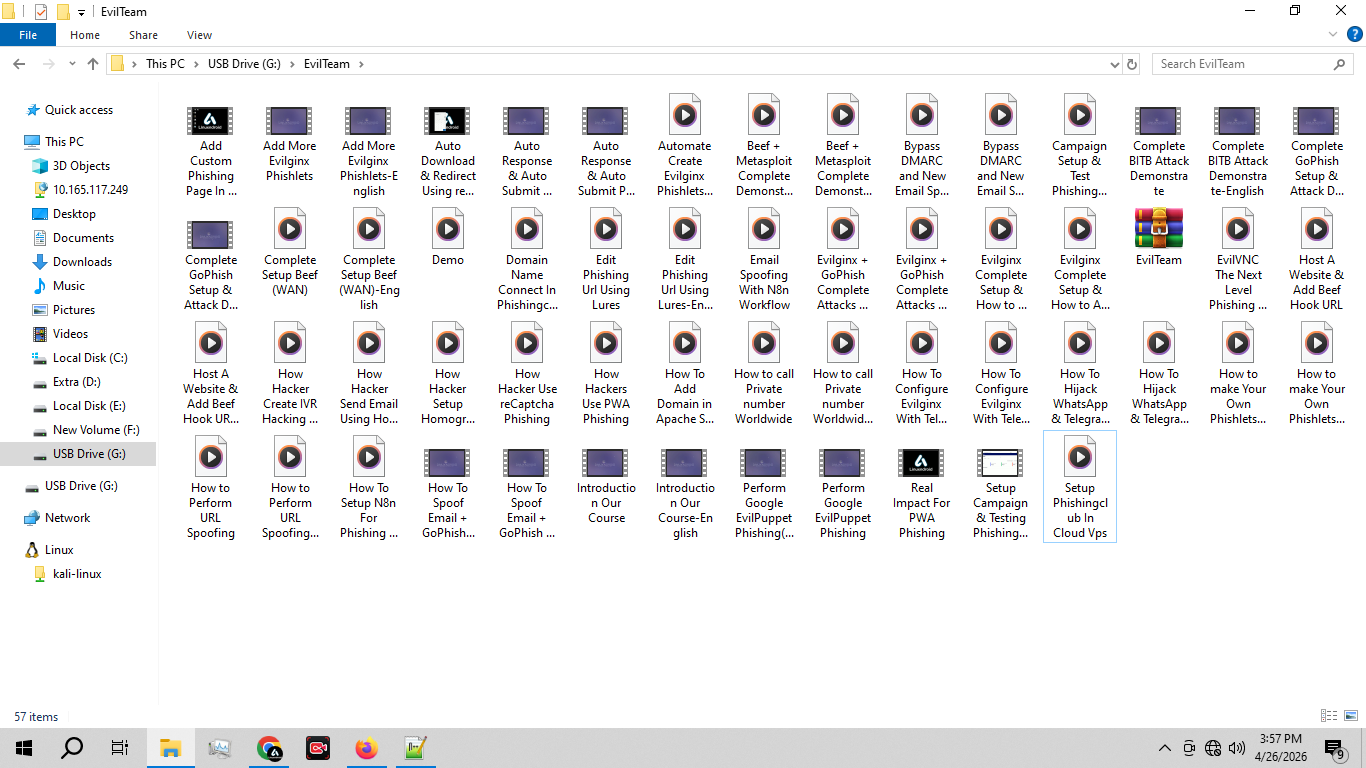1366x768 pixels.
Task: Select Add Custom Phishing Page video
Action: point(211,152)
